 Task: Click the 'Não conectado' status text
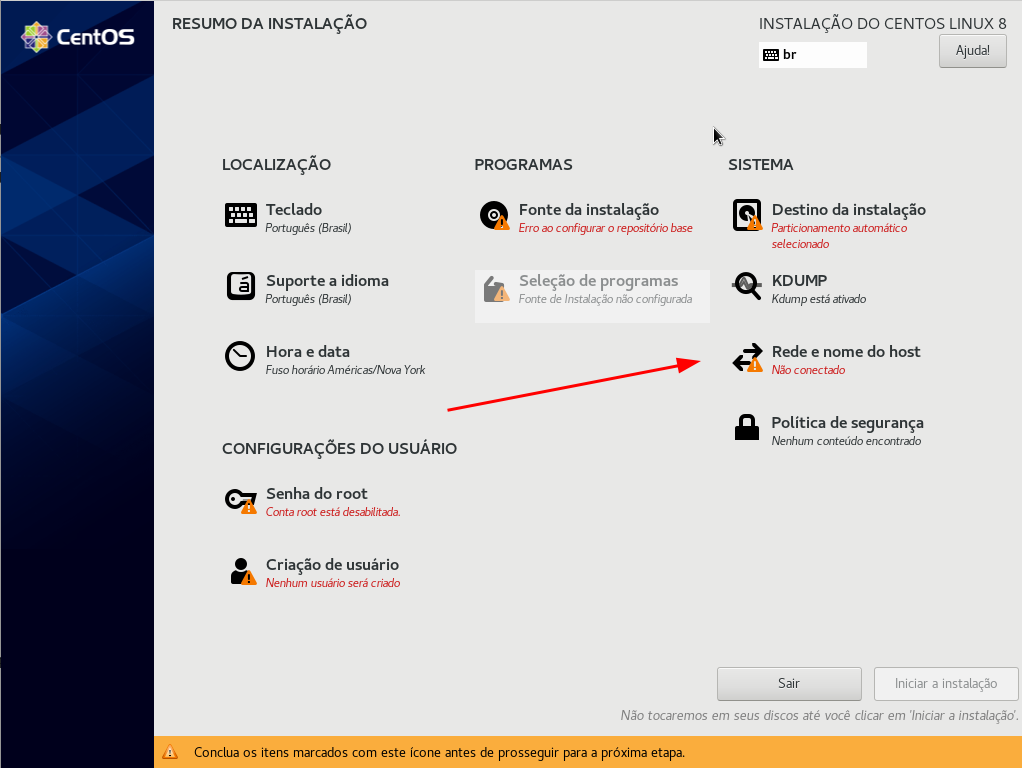click(x=808, y=370)
